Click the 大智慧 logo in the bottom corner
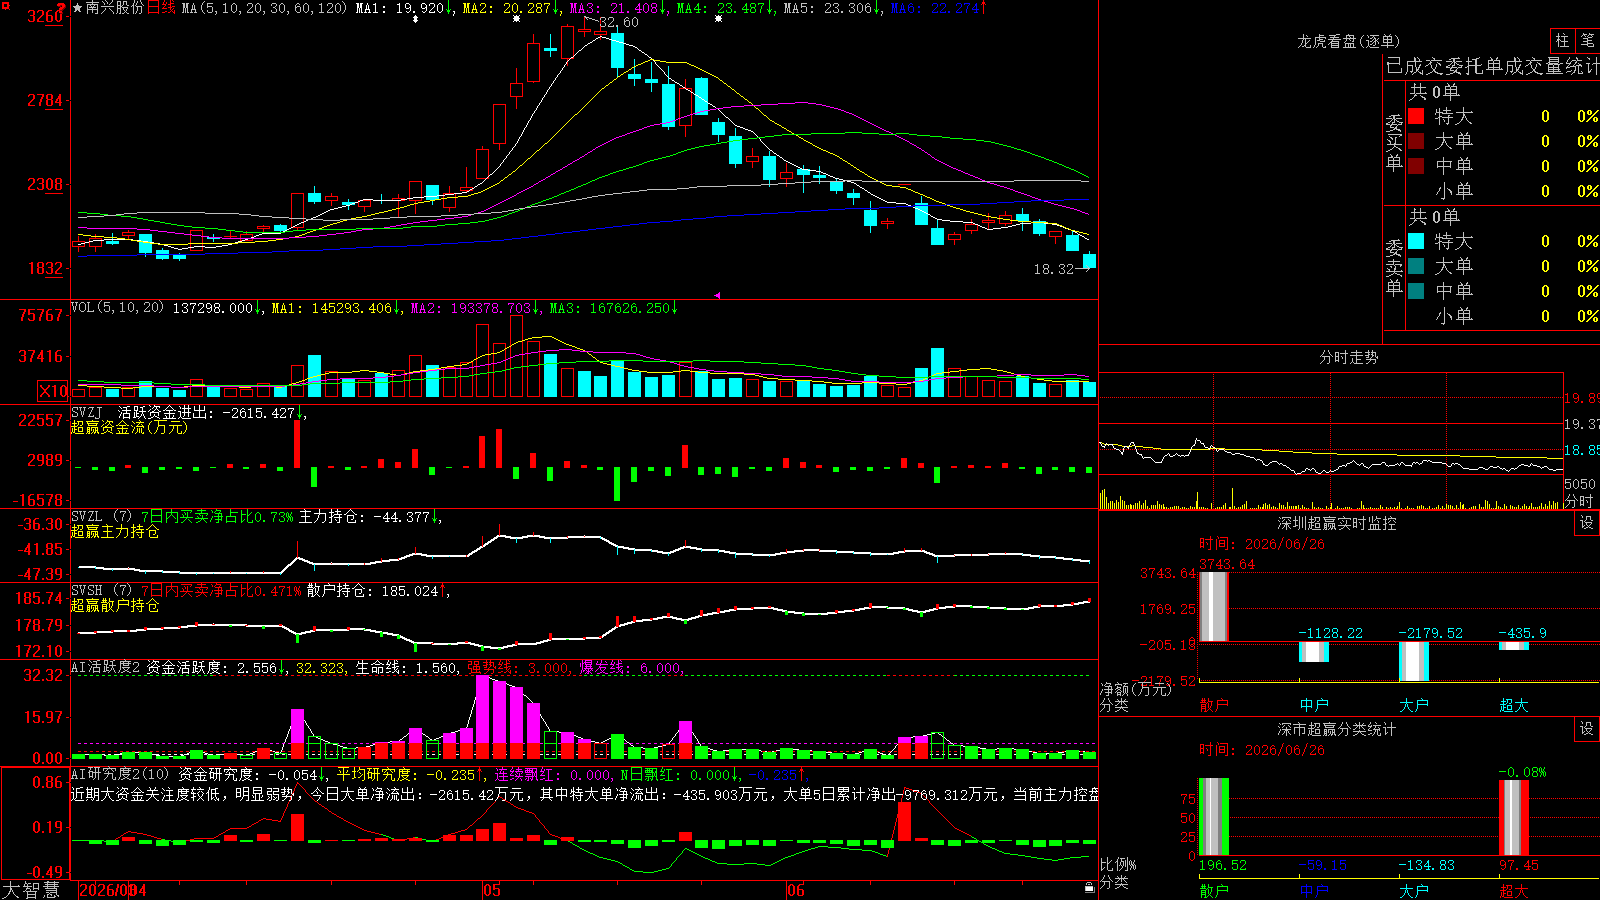The image size is (1600, 900). (x=31, y=890)
